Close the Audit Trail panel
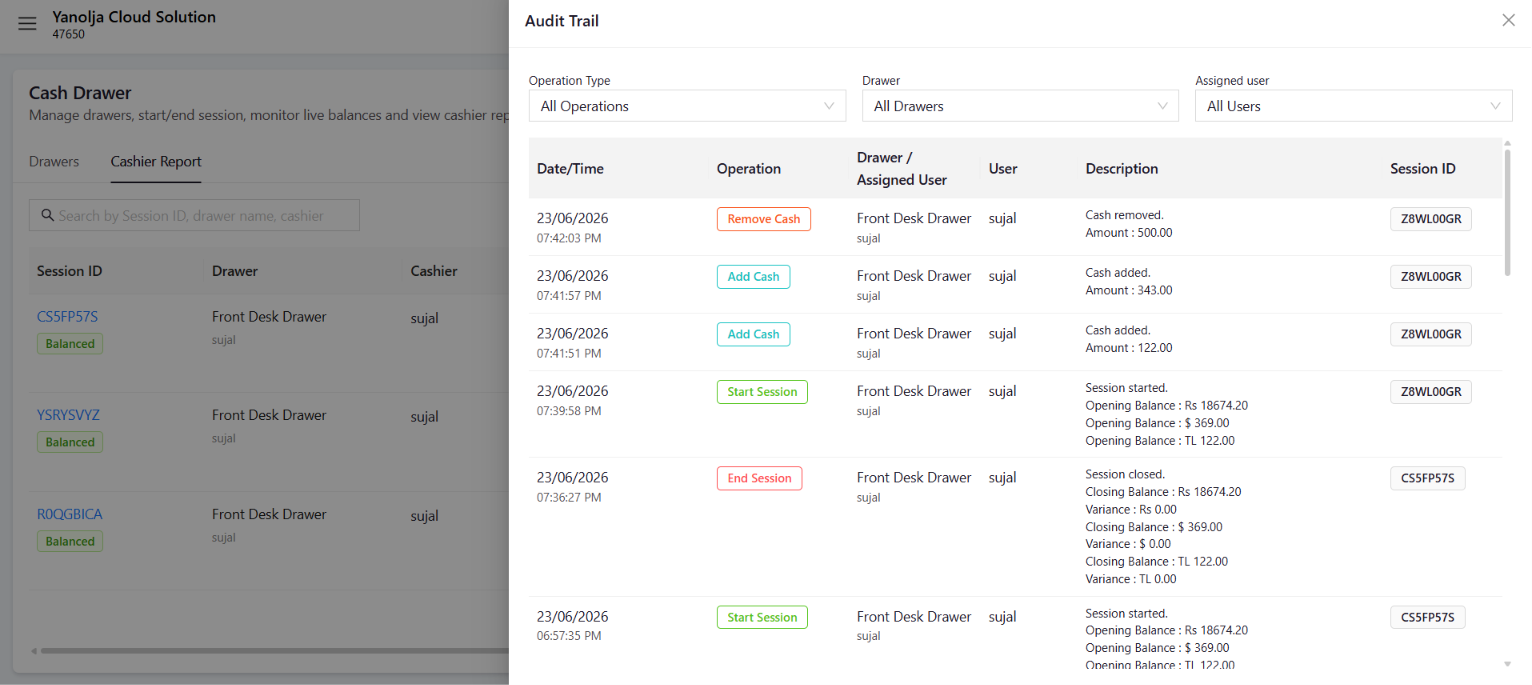Image resolution: width=1532 pixels, height=685 pixels. pos(1508,20)
